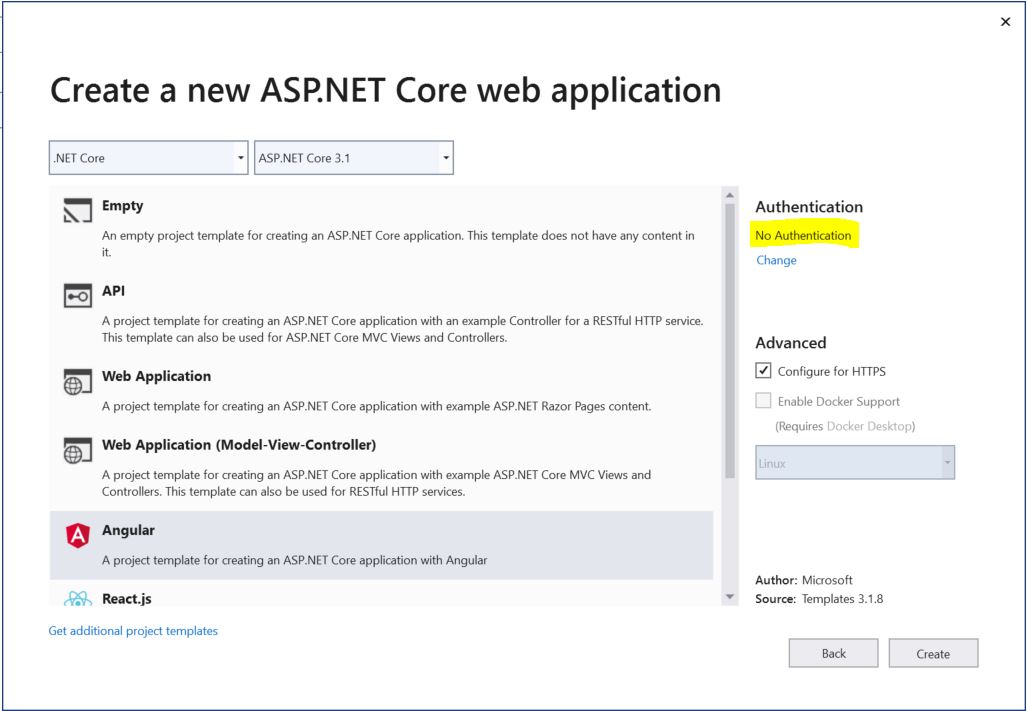This screenshot has height=711, width=1027.
Task: Select the API template title
Action: (113, 291)
